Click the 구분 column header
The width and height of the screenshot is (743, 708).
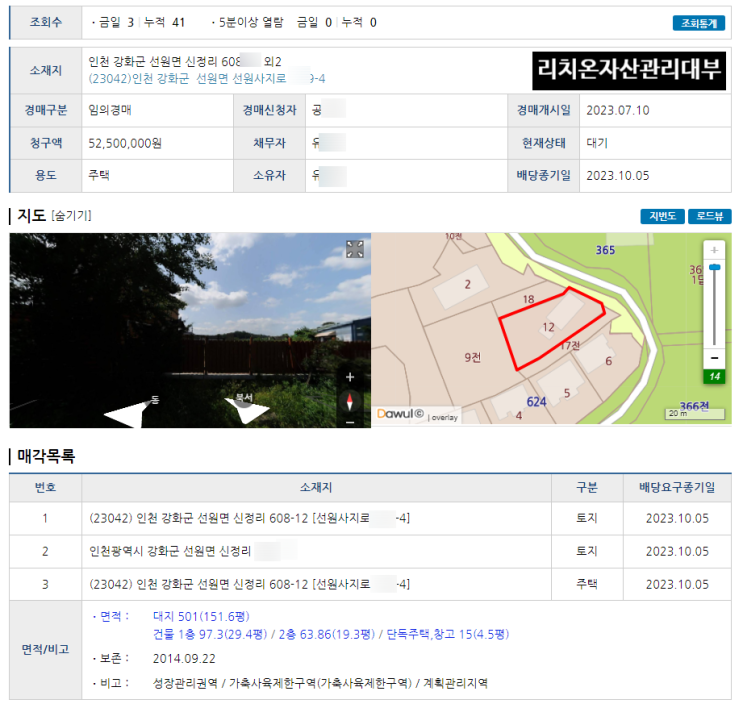587,487
